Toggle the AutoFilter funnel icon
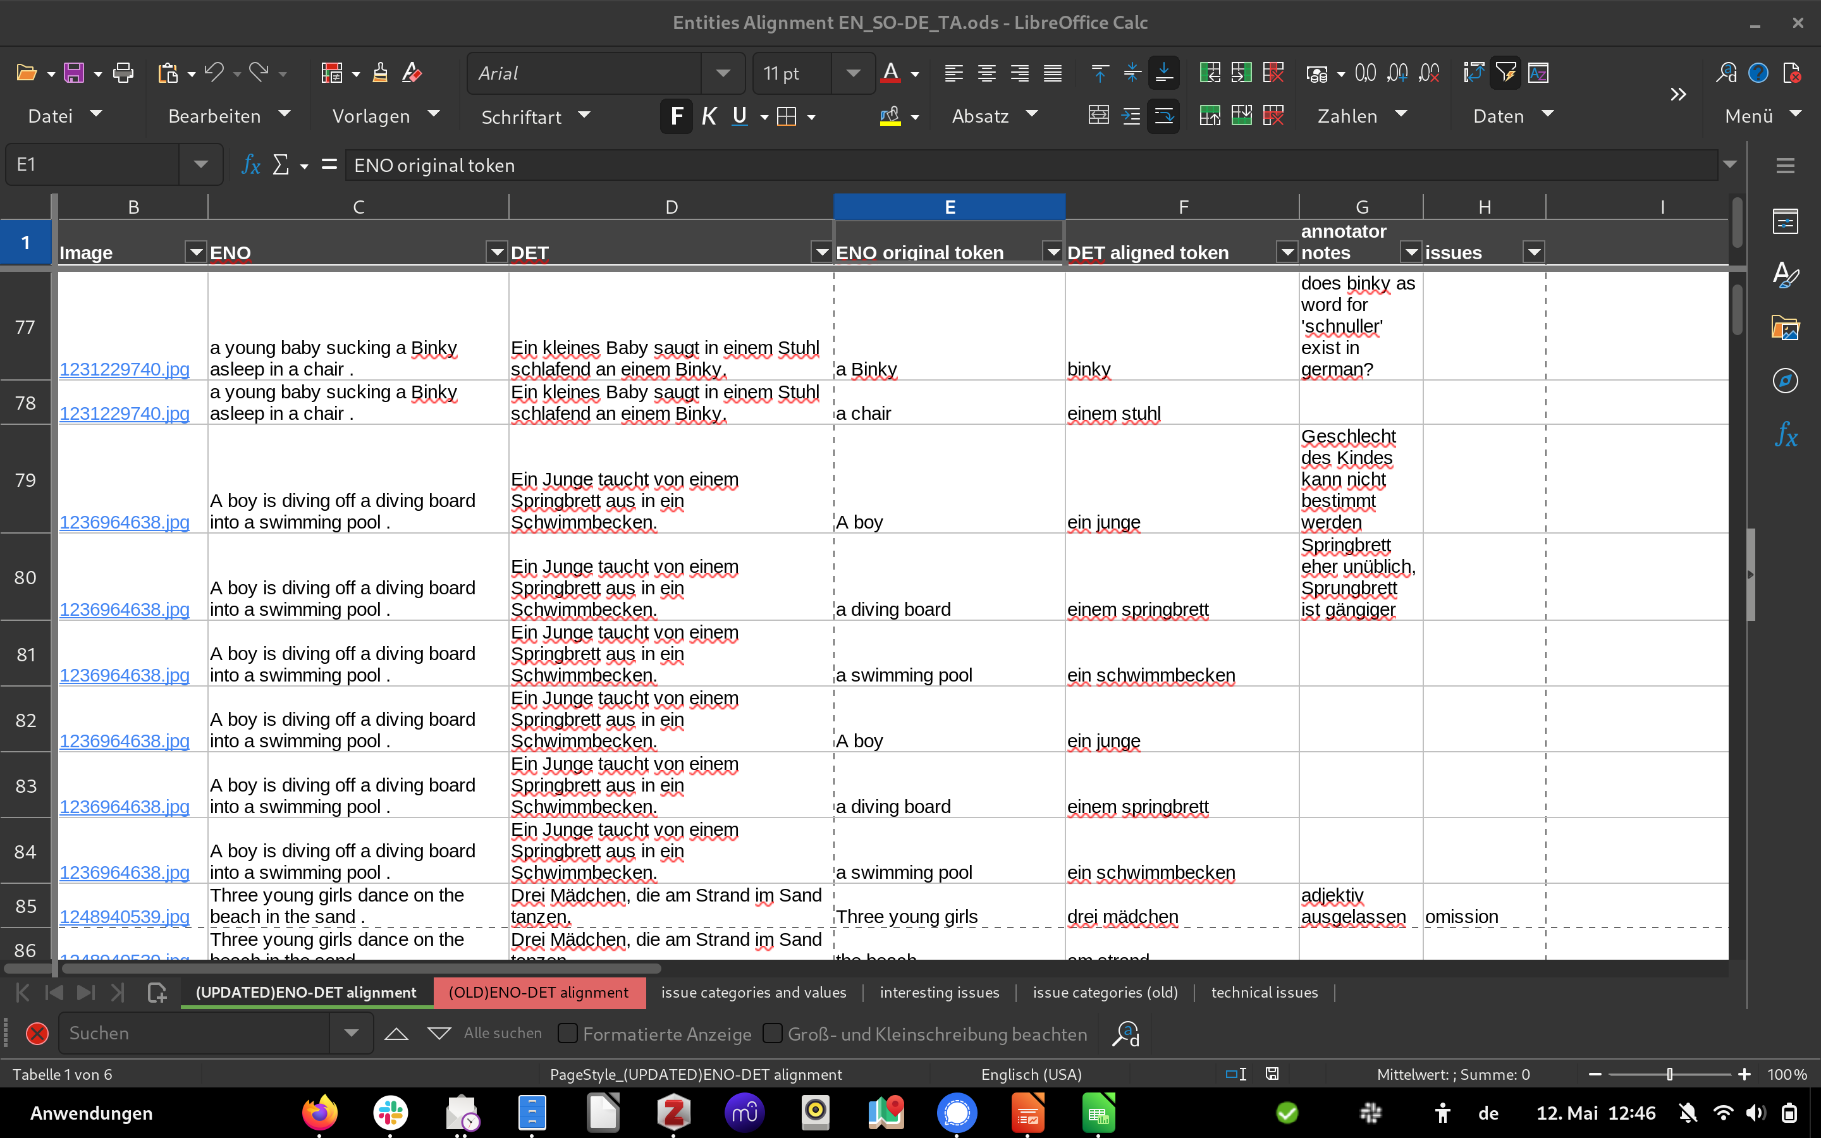Image resolution: width=1821 pixels, height=1138 pixels. coord(1505,73)
